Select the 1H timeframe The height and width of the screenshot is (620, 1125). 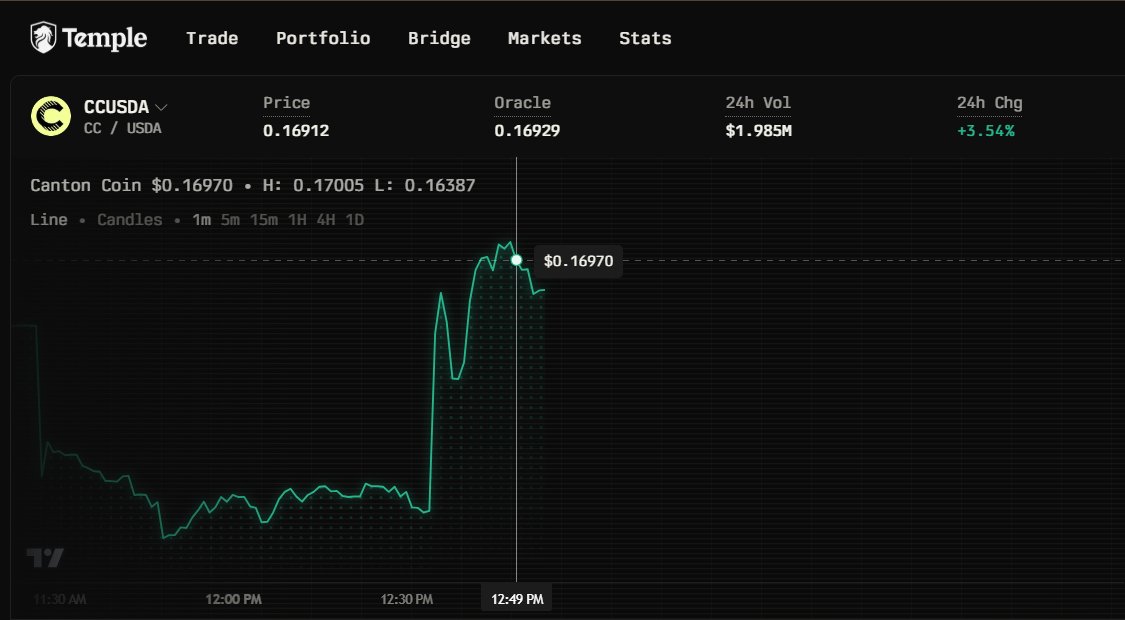(x=297, y=220)
